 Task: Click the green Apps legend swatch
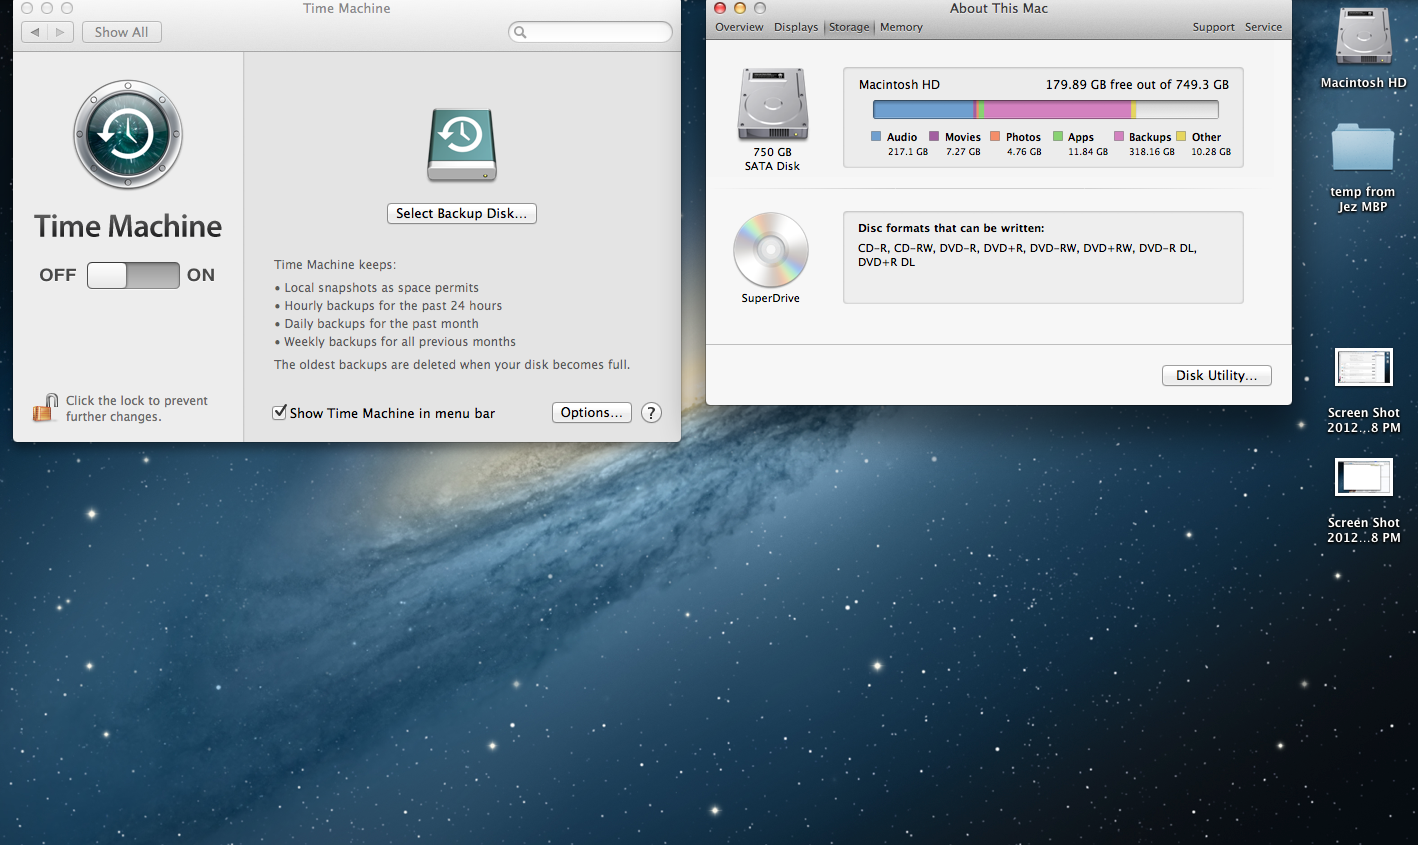tap(1058, 136)
